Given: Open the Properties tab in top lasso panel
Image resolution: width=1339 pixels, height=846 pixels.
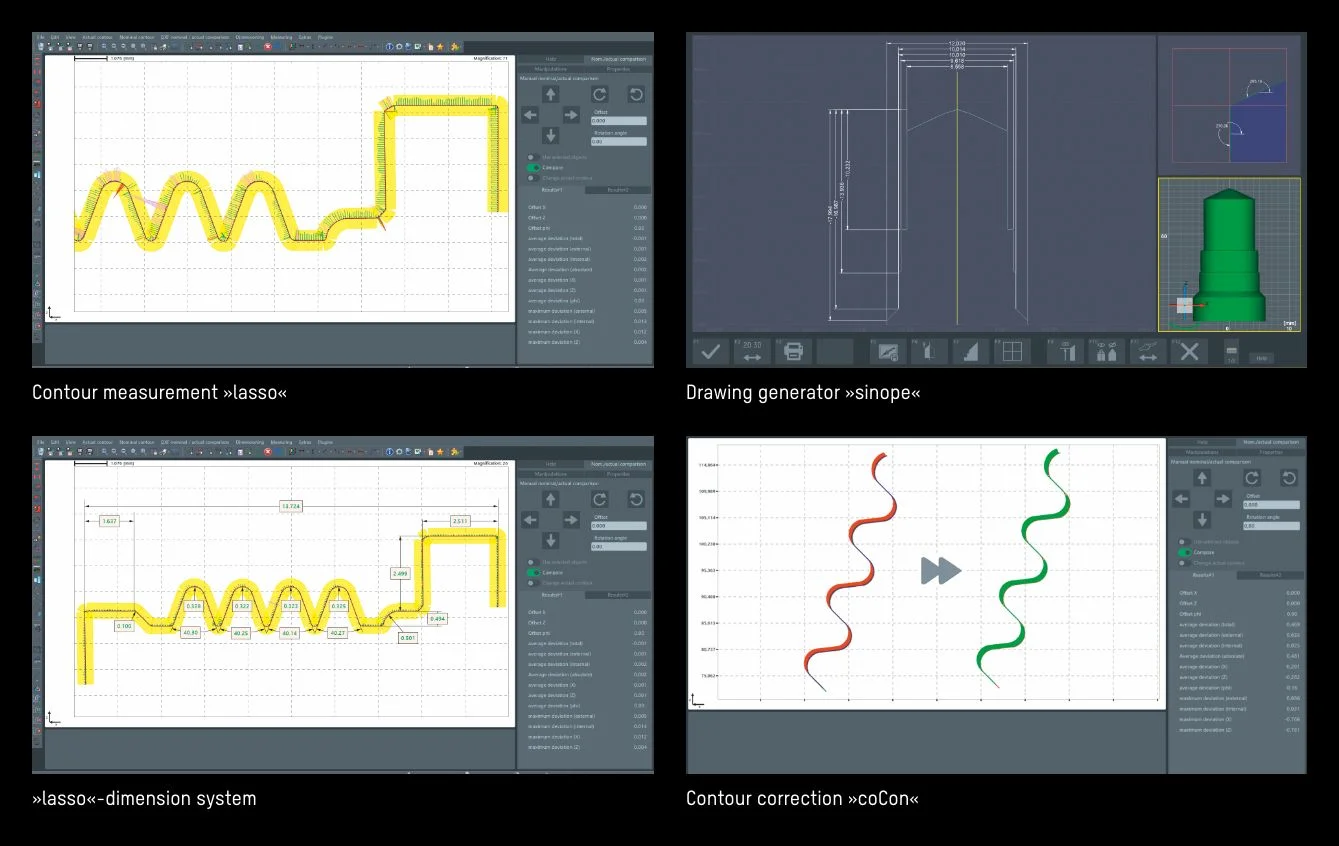Looking at the screenshot, I should 618,69.
